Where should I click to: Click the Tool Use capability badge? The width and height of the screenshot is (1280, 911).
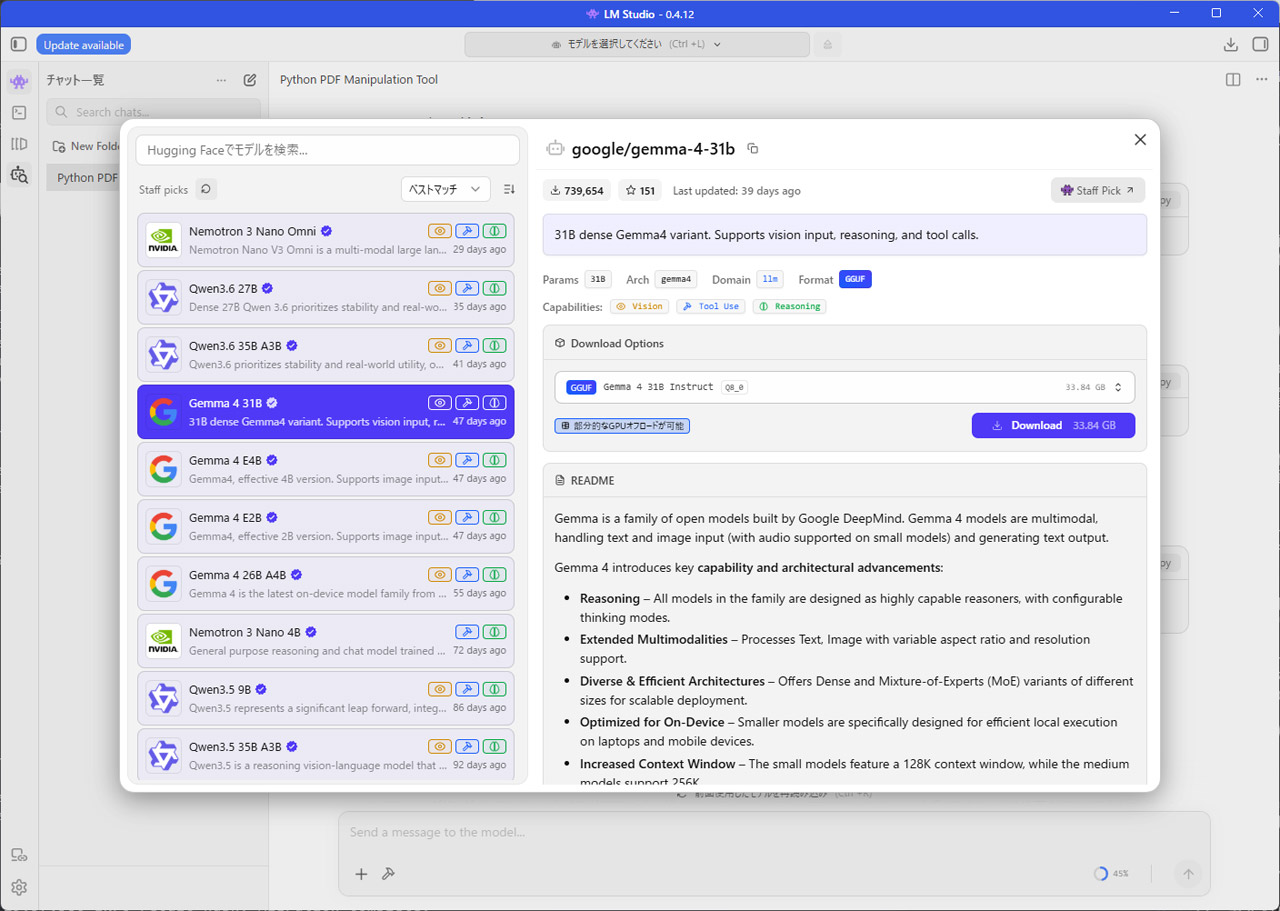[x=711, y=306]
